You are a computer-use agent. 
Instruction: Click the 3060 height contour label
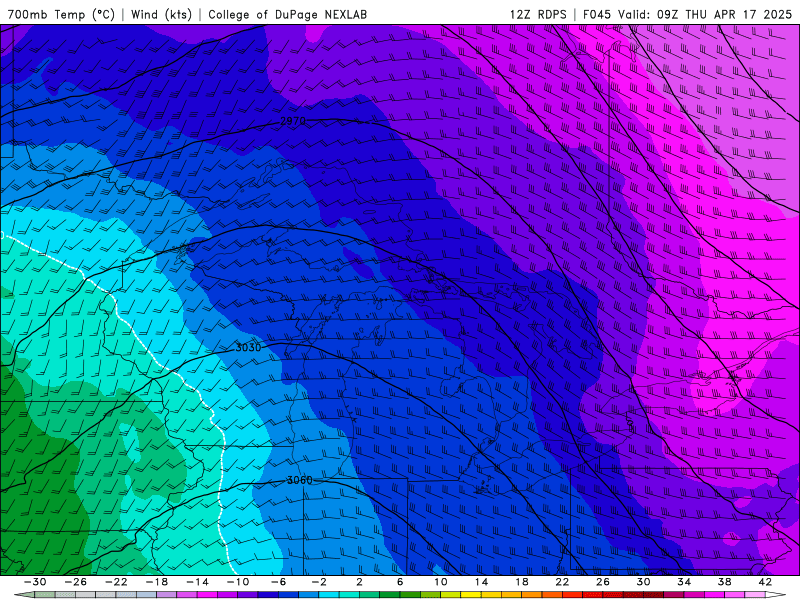click(x=299, y=480)
